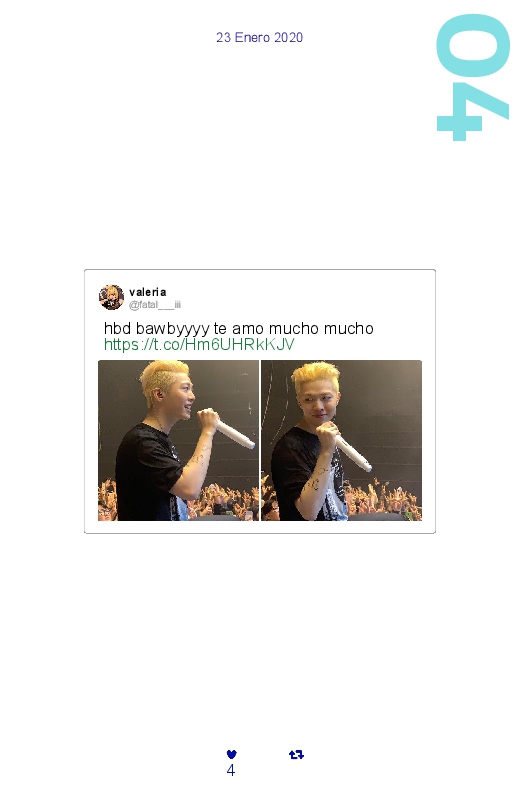The width and height of the screenshot is (520, 803).
Task: Click the retweet arrows icon
Action: point(296,754)
